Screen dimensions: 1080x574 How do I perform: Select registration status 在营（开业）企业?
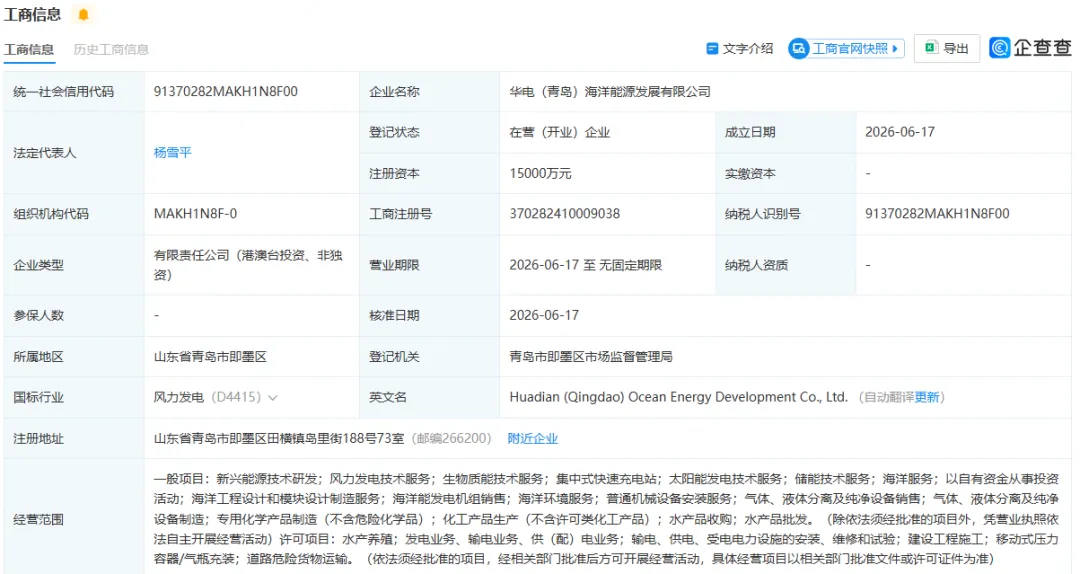click(559, 132)
